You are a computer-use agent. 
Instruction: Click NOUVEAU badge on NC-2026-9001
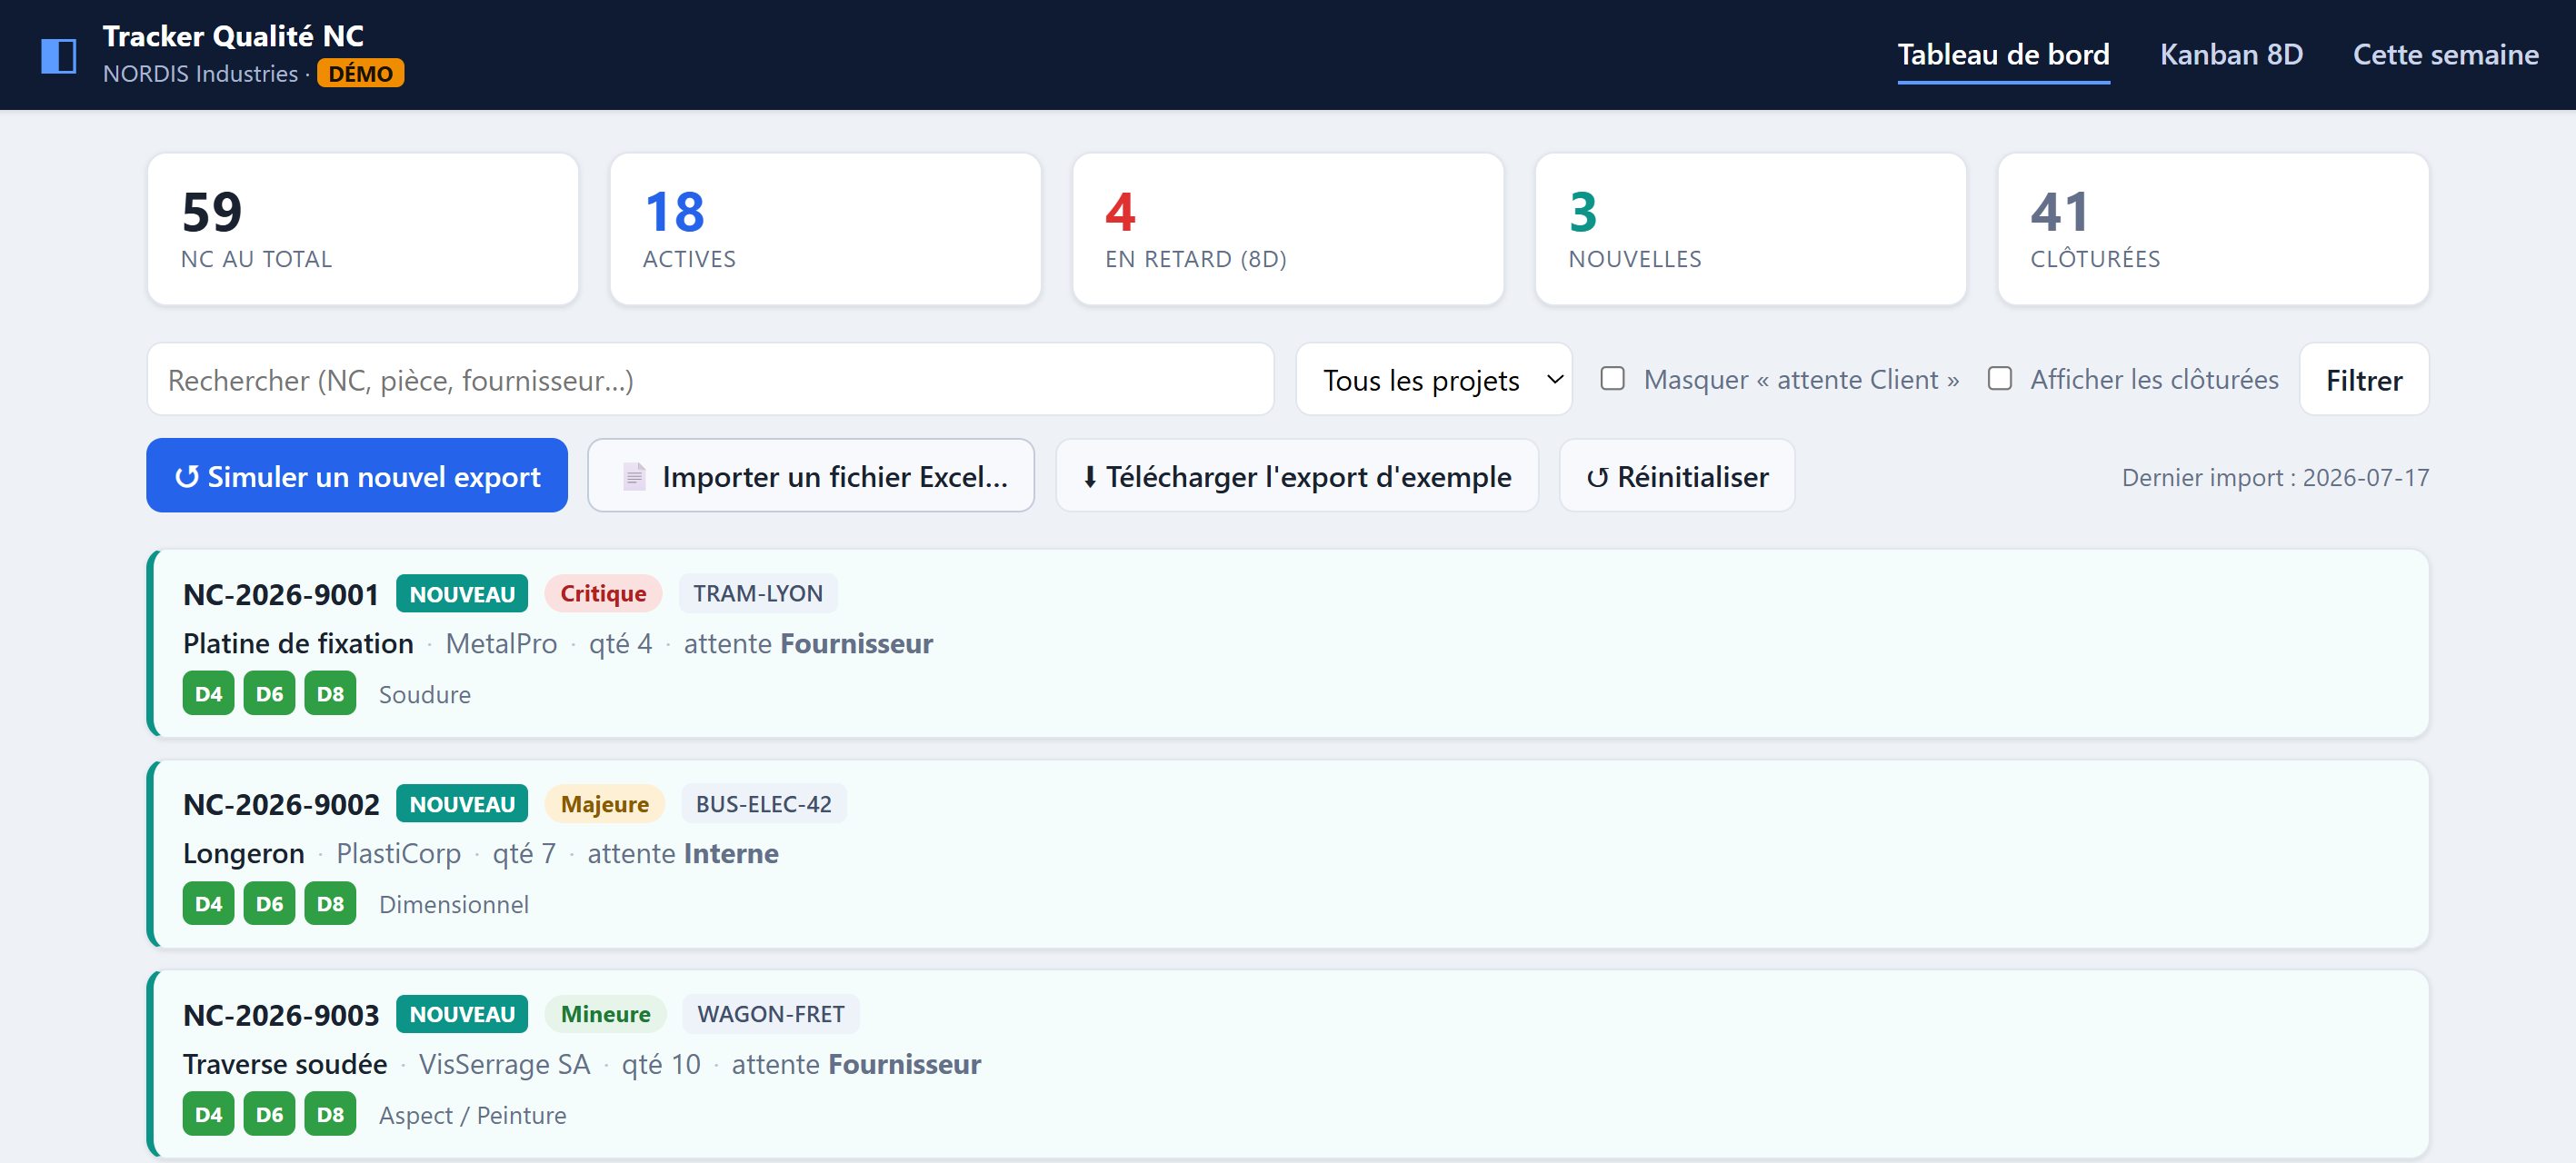click(x=462, y=594)
